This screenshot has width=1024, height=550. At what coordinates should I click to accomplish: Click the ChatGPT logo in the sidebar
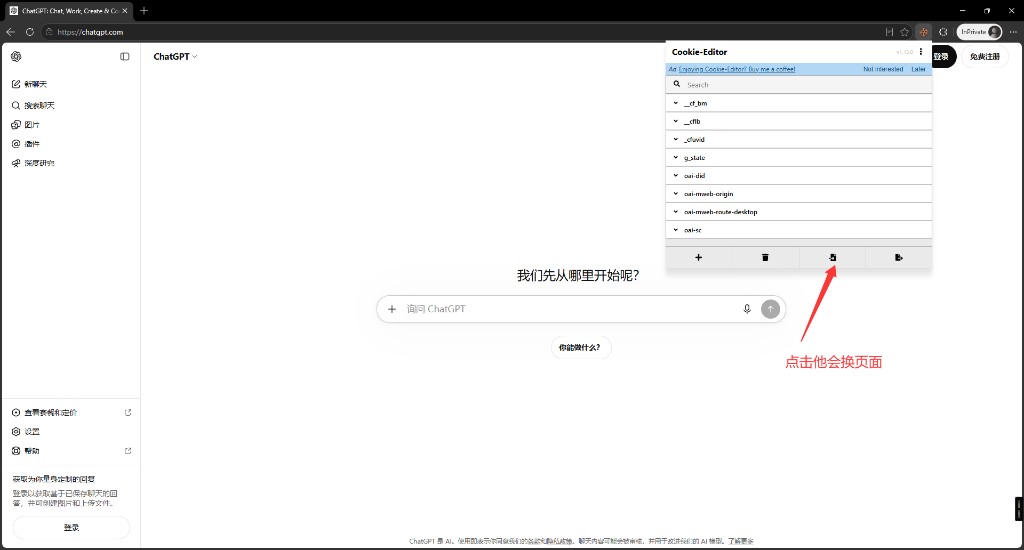click(x=16, y=56)
